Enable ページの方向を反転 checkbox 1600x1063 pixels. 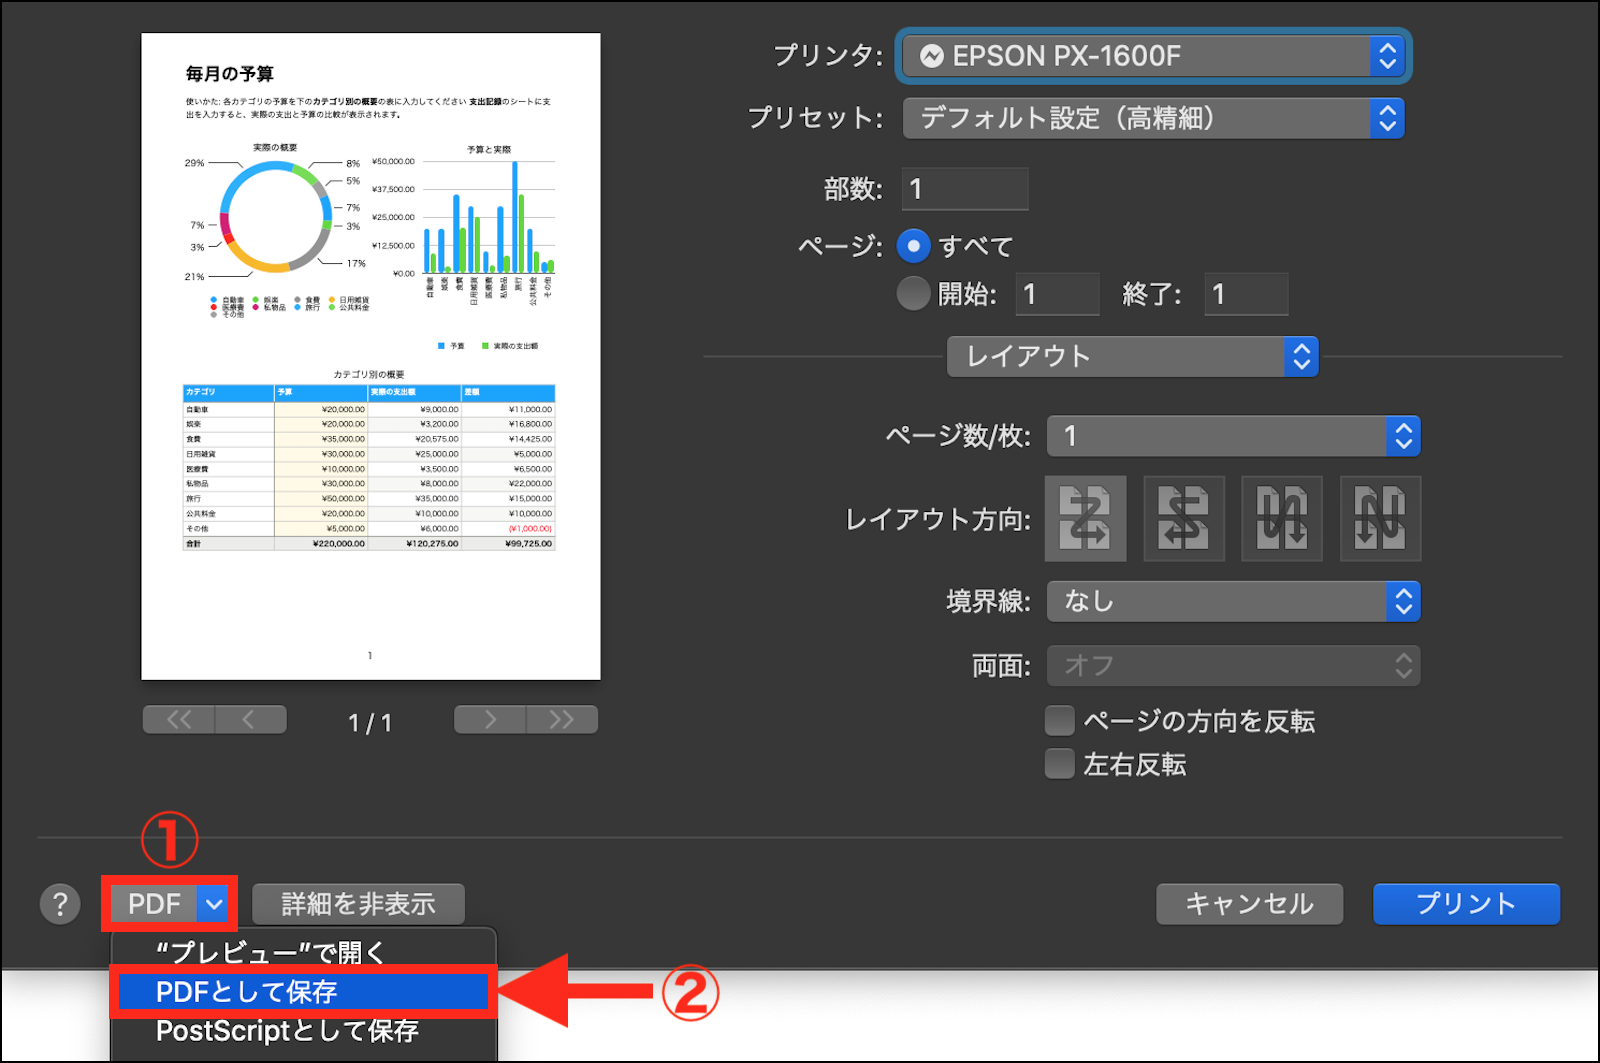point(1059,721)
